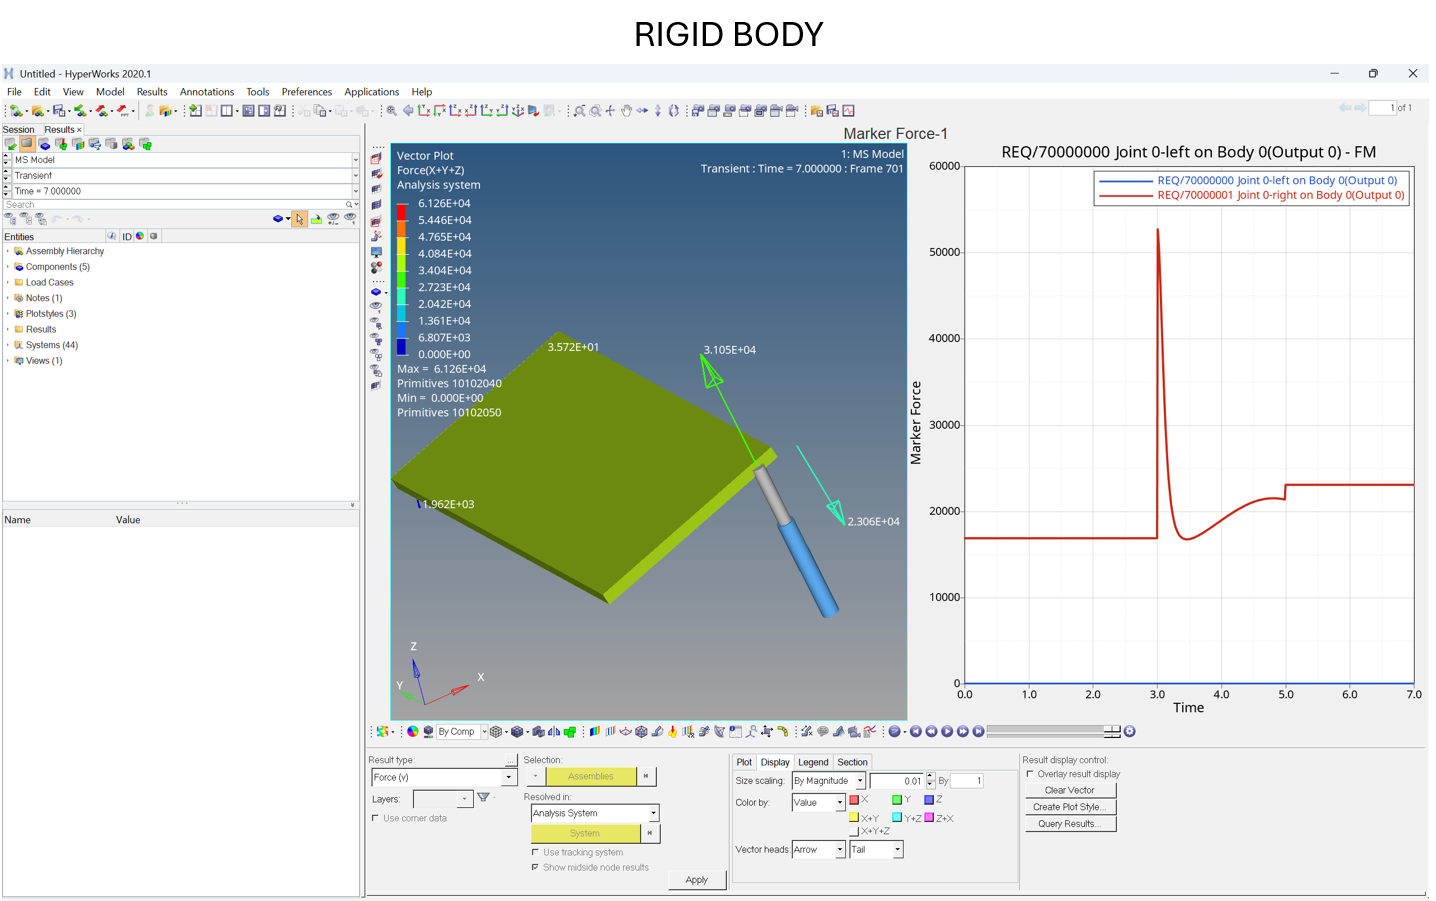Click the search magnifier in browser search
1436x901 pixels.
(x=349, y=205)
